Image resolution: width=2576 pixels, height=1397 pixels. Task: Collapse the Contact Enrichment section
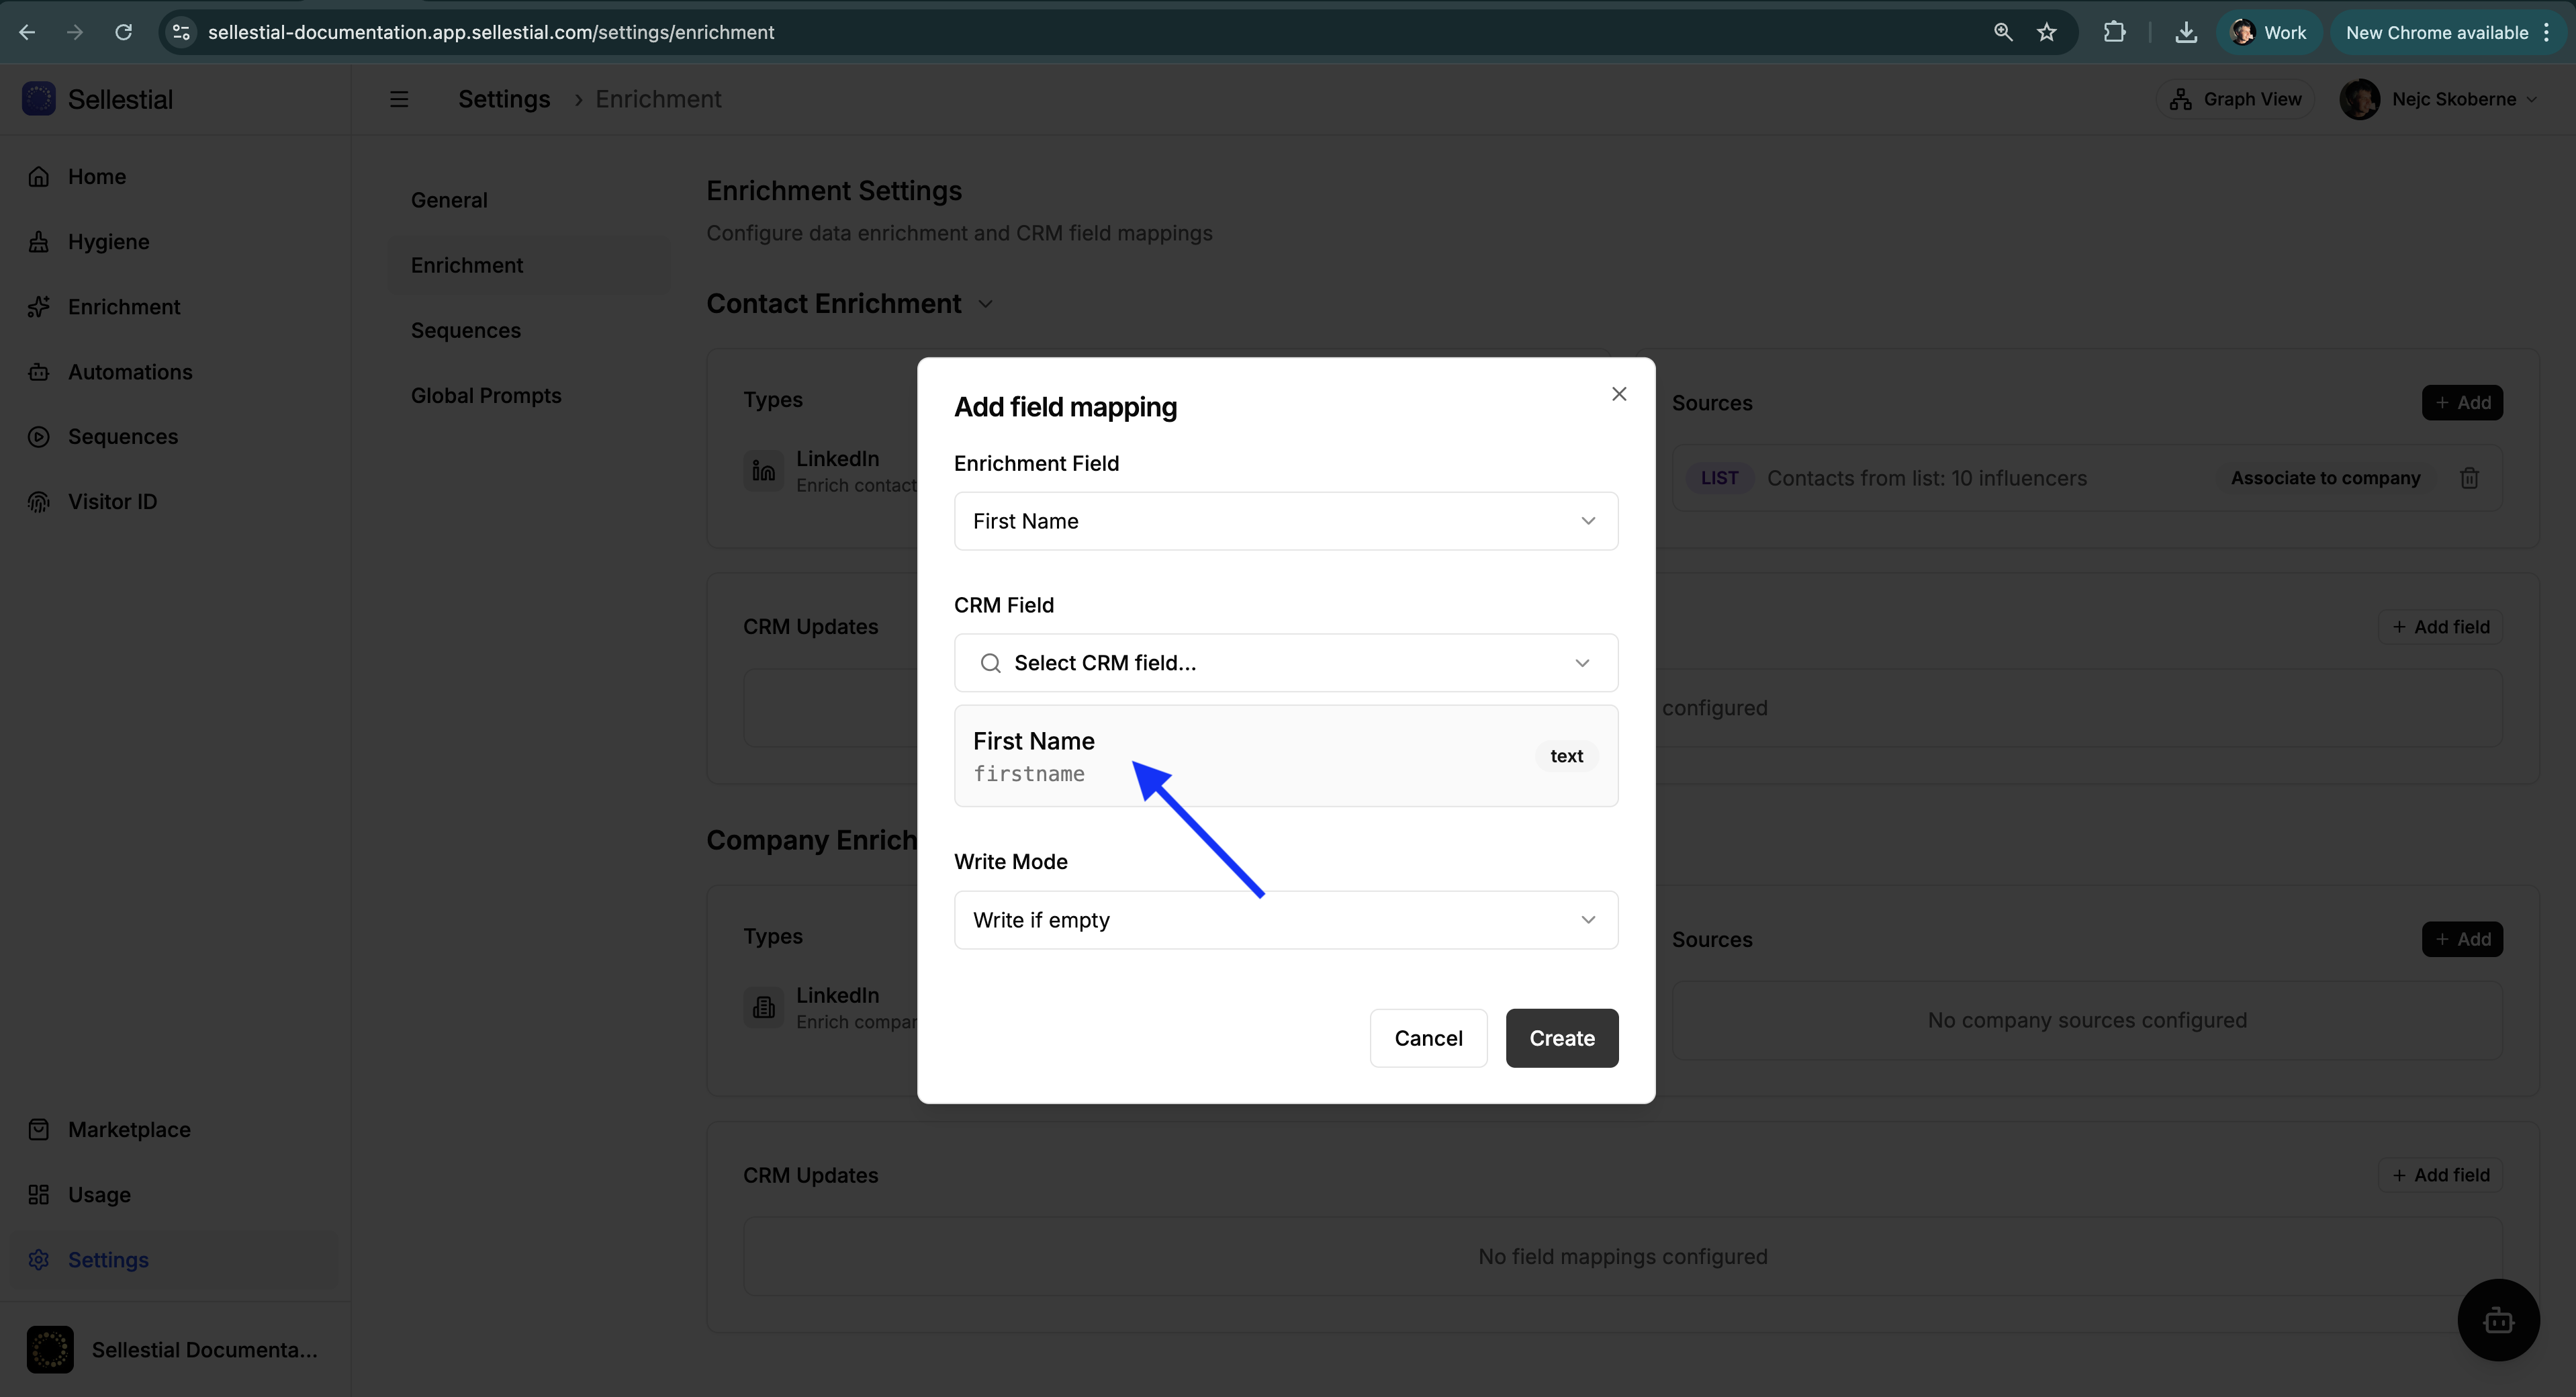click(985, 303)
